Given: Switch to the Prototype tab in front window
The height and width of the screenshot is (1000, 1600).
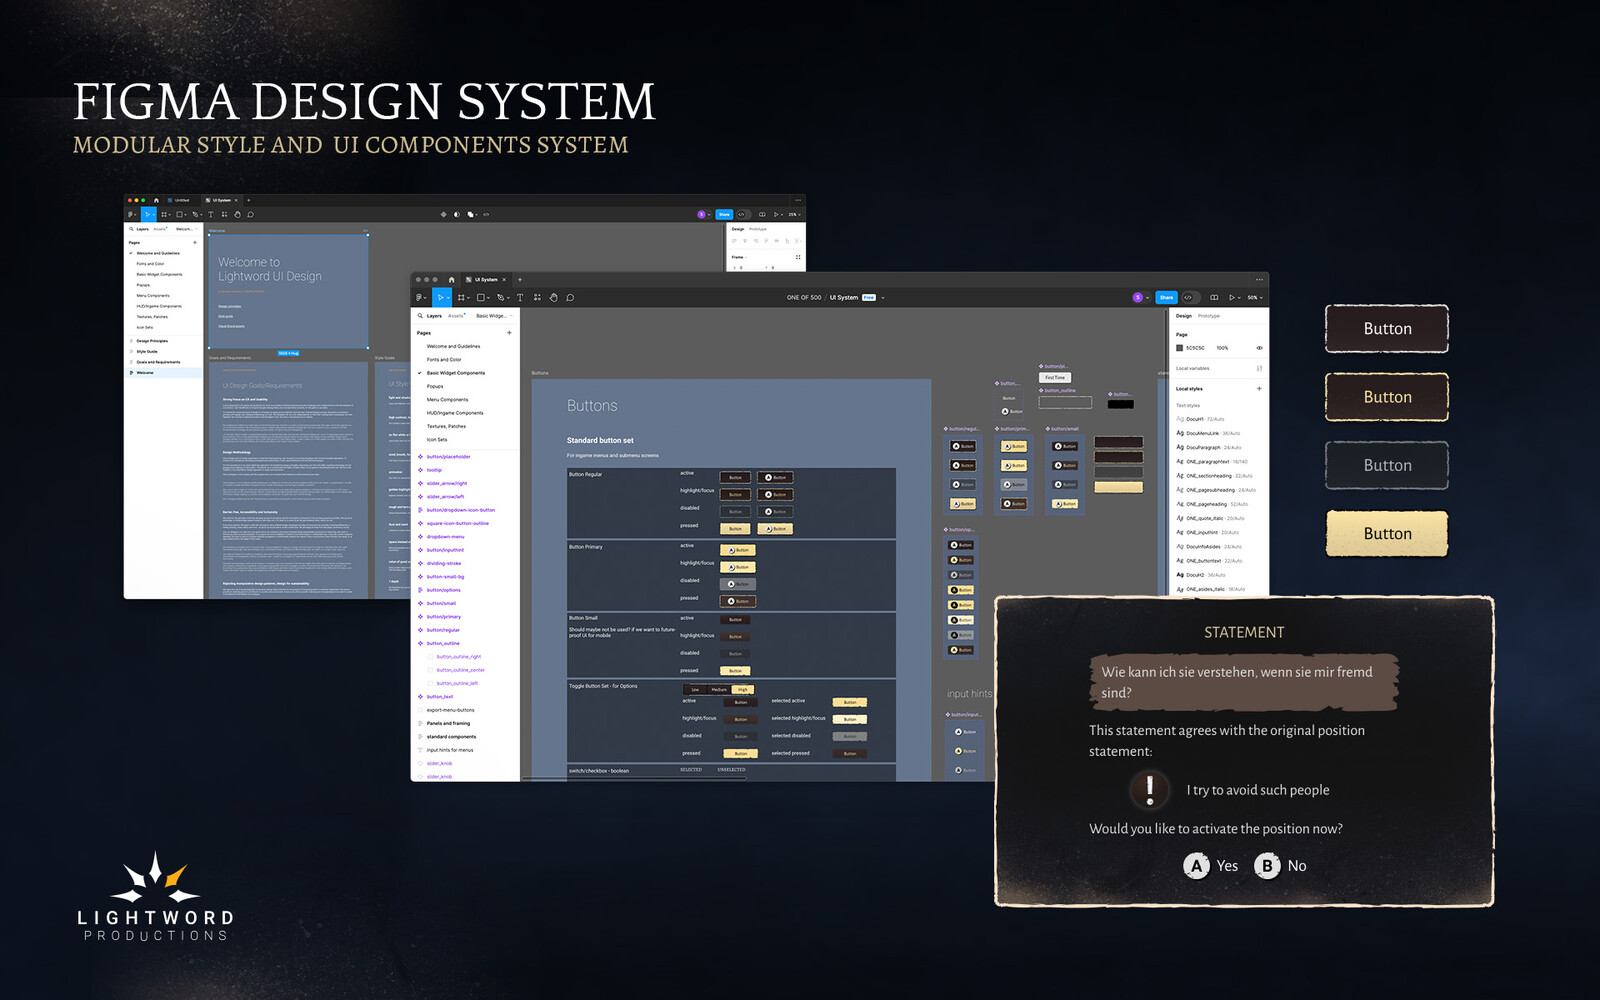Looking at the screenshot, I should [x=1209, y=316].
